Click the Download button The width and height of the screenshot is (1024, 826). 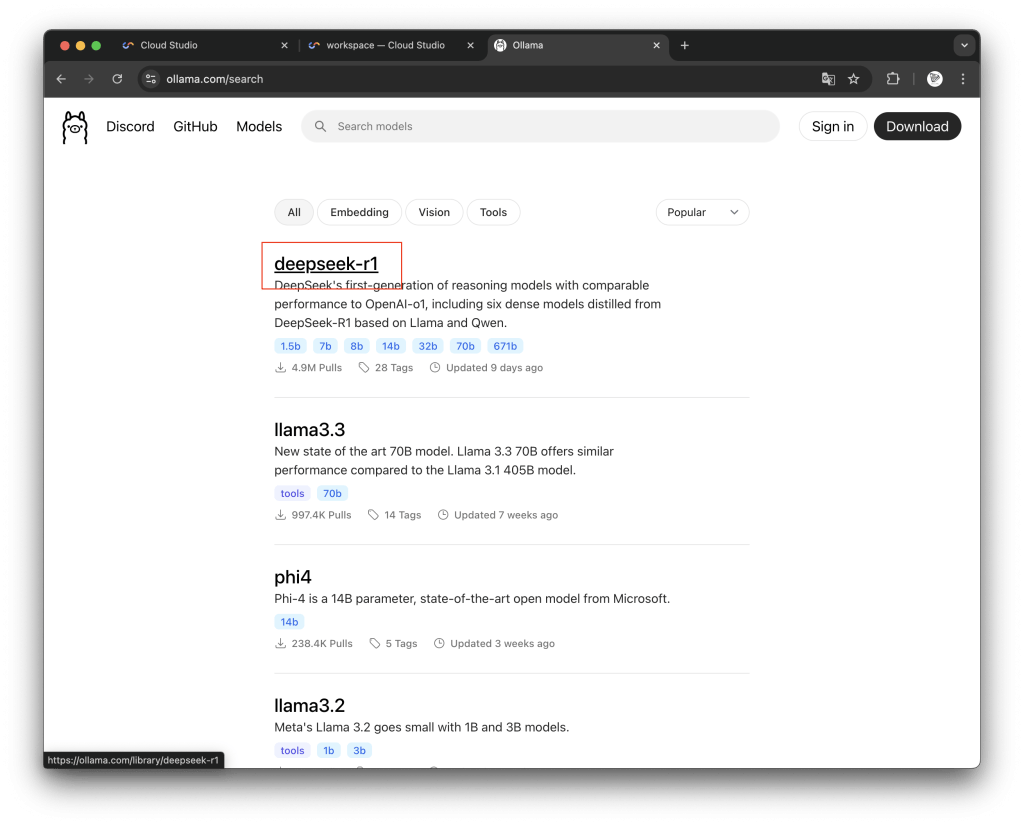(917, 126)
